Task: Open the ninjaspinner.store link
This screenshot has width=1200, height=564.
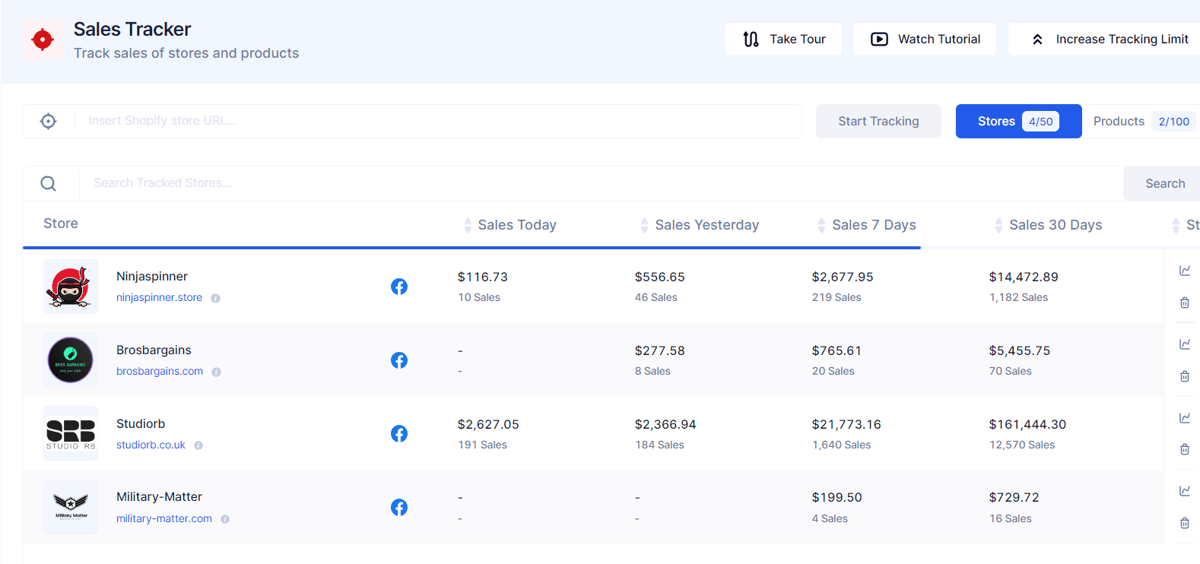Action: [x=159, y=298]
